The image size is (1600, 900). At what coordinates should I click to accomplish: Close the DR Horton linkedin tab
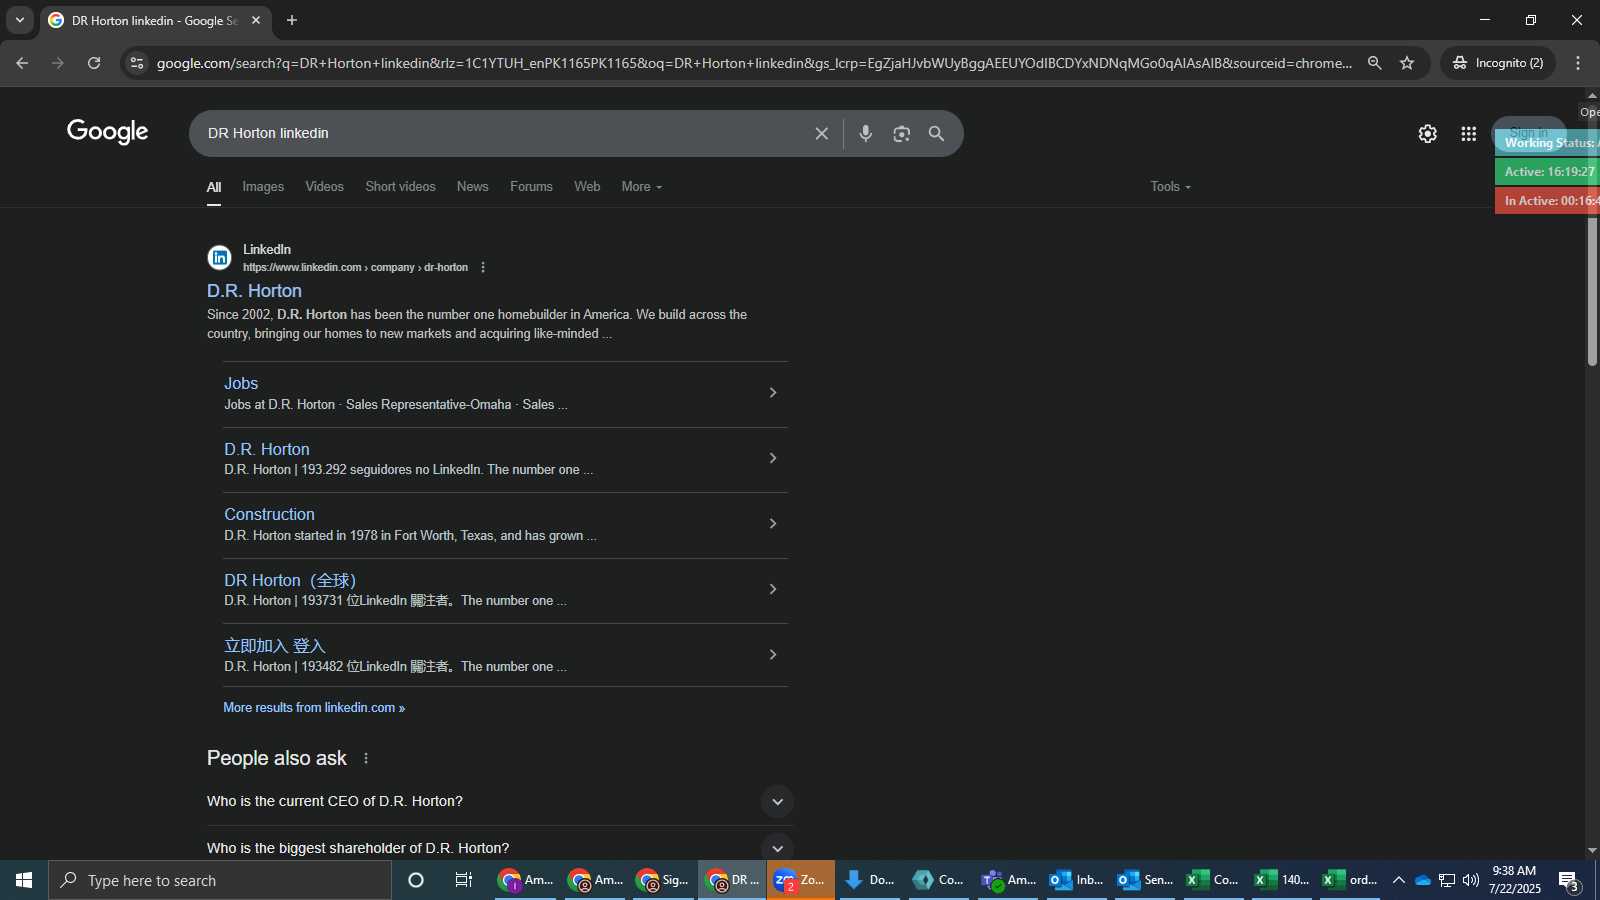256,20
